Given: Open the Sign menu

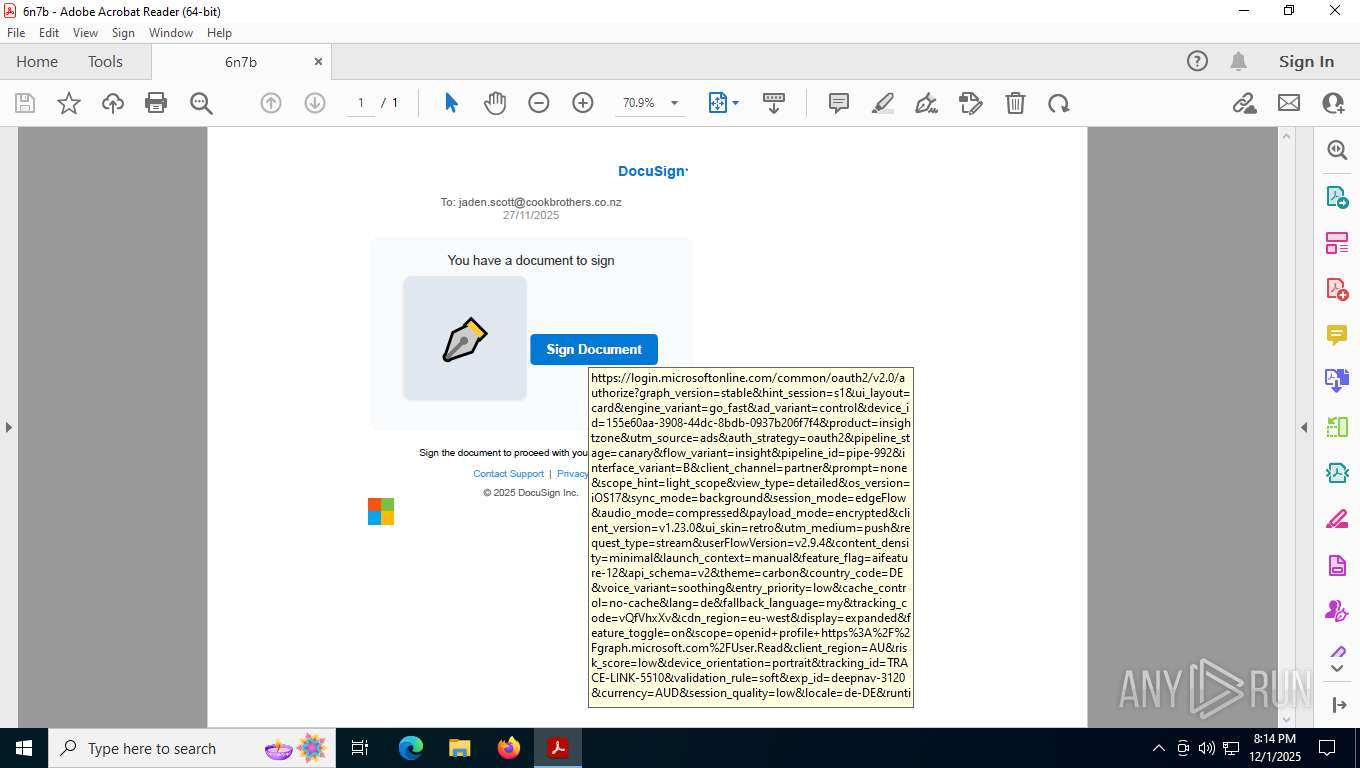Looking at the screenshot, I should pyautogui.click(x=123, y=33).
